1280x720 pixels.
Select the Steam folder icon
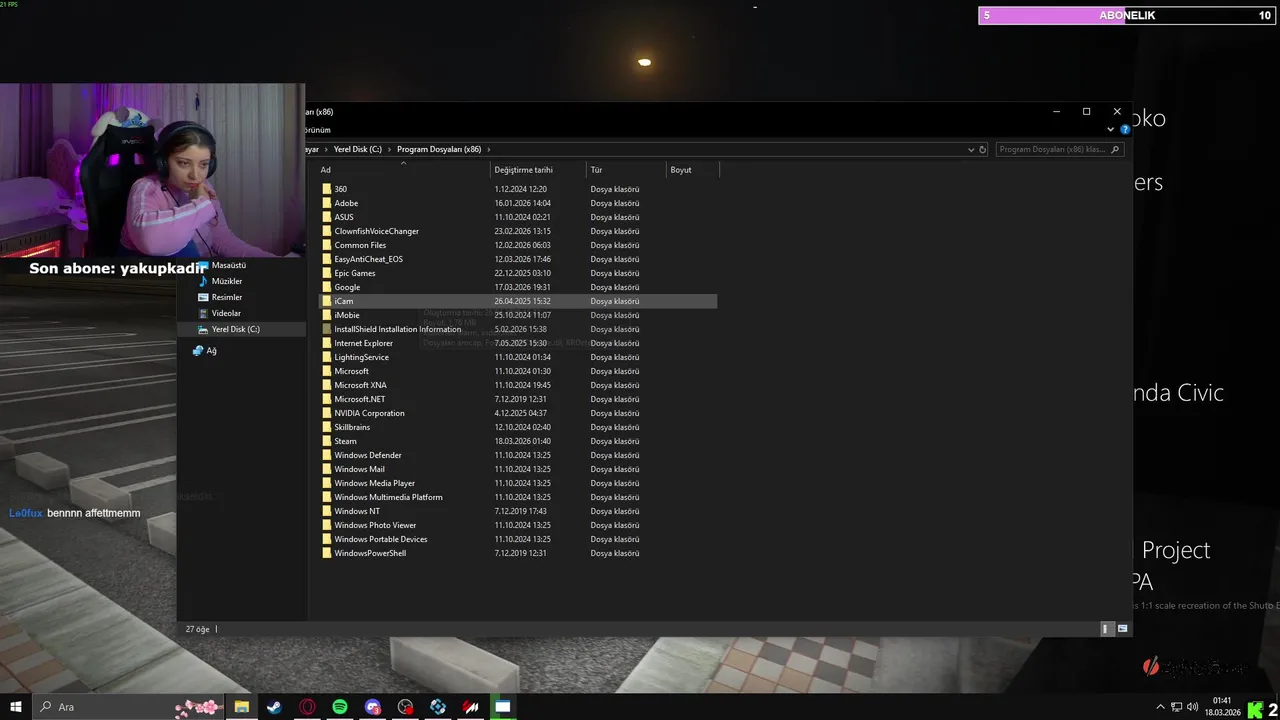(x=326, y=441)
